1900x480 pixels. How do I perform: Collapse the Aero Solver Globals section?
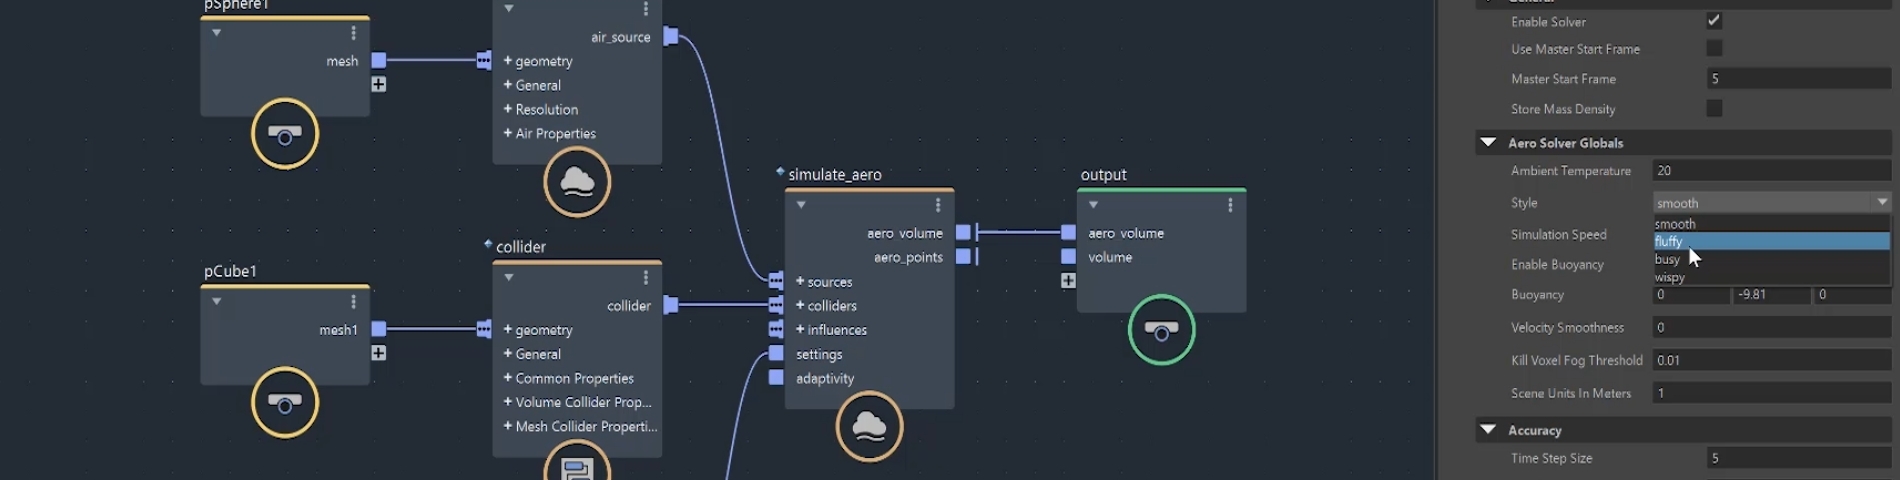[1488, 143]
